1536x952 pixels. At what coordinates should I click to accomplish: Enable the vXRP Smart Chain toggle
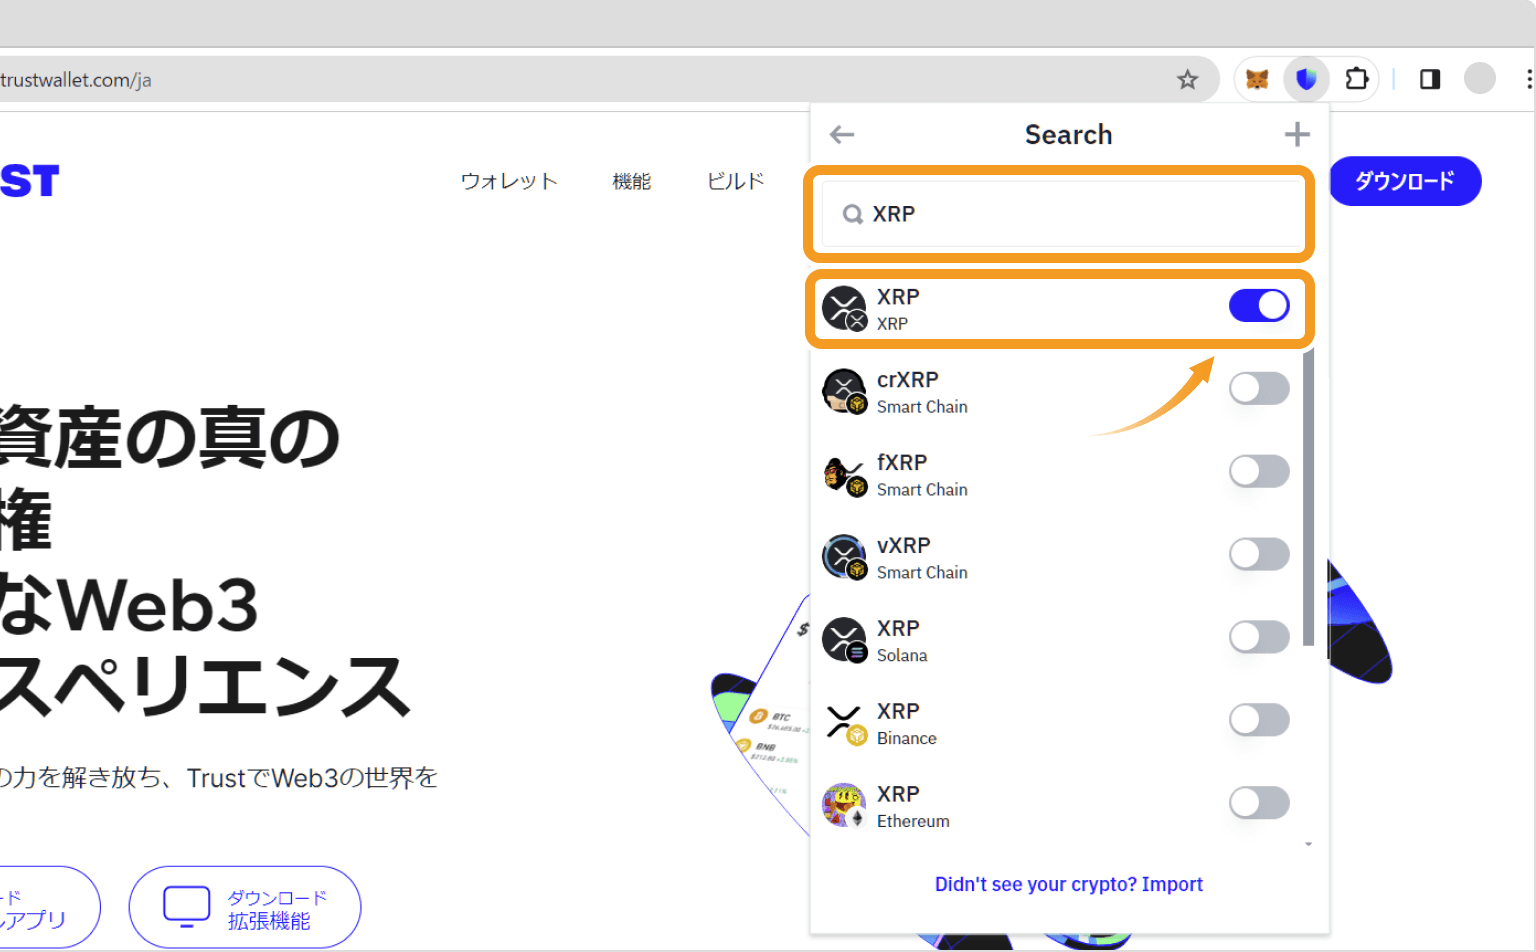[x=1259, y=555]
